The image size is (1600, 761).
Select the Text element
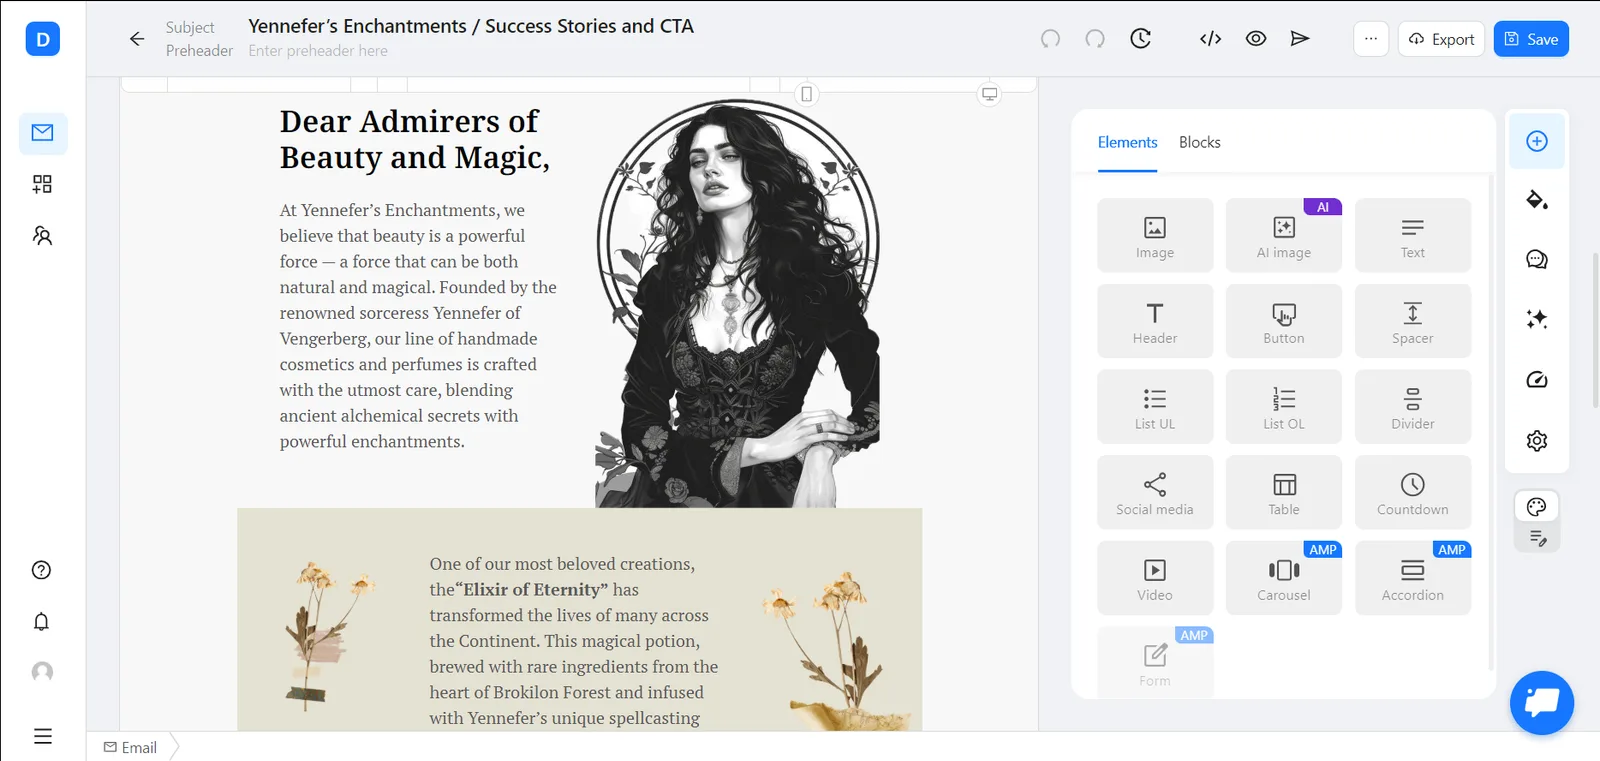tap(1413, 235)
